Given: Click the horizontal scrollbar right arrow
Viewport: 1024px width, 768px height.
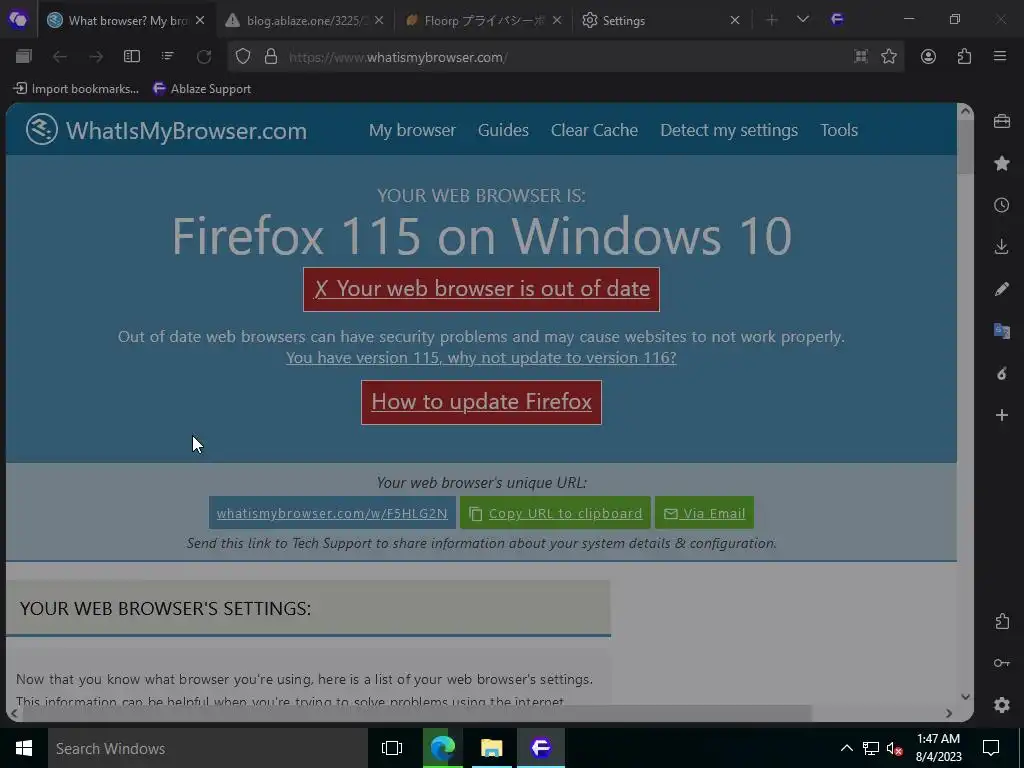Looking at the screenshot, I should [x=948, y=713].
